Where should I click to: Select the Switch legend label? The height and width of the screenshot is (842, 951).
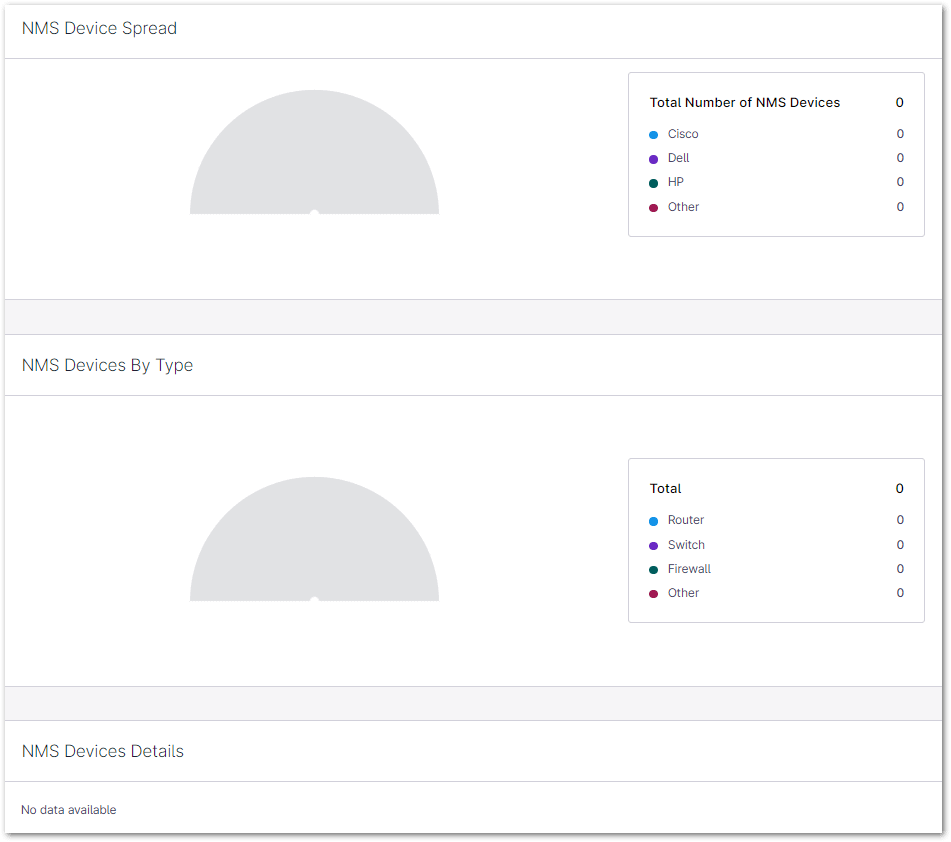[686, 545]
